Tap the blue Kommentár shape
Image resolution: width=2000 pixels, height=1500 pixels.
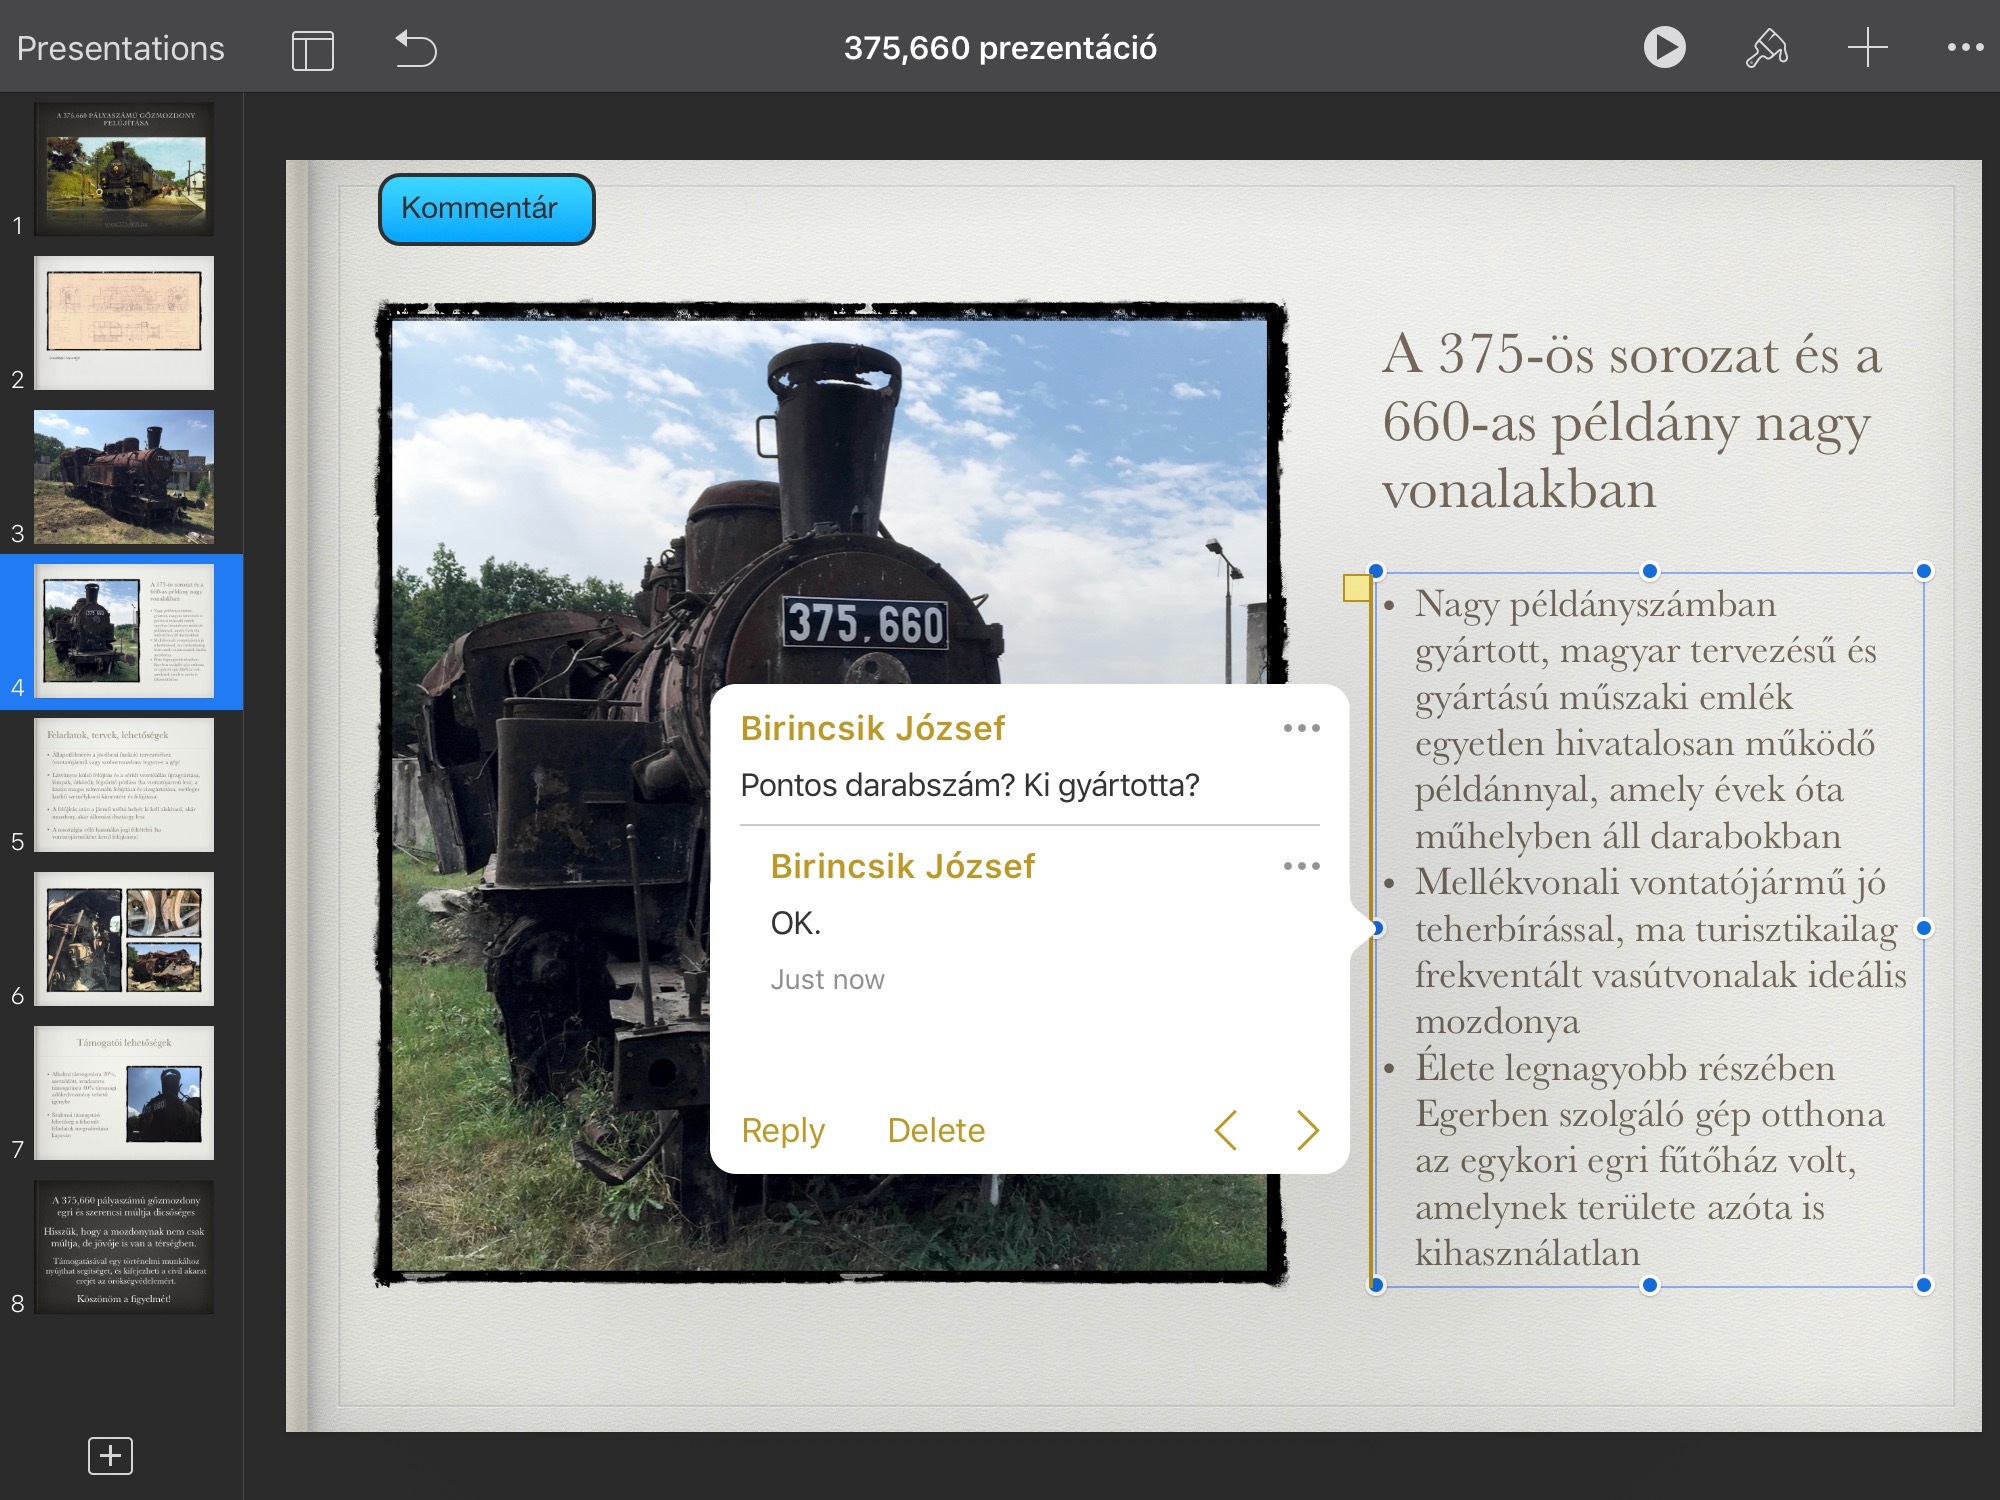(x=486, y=209)
